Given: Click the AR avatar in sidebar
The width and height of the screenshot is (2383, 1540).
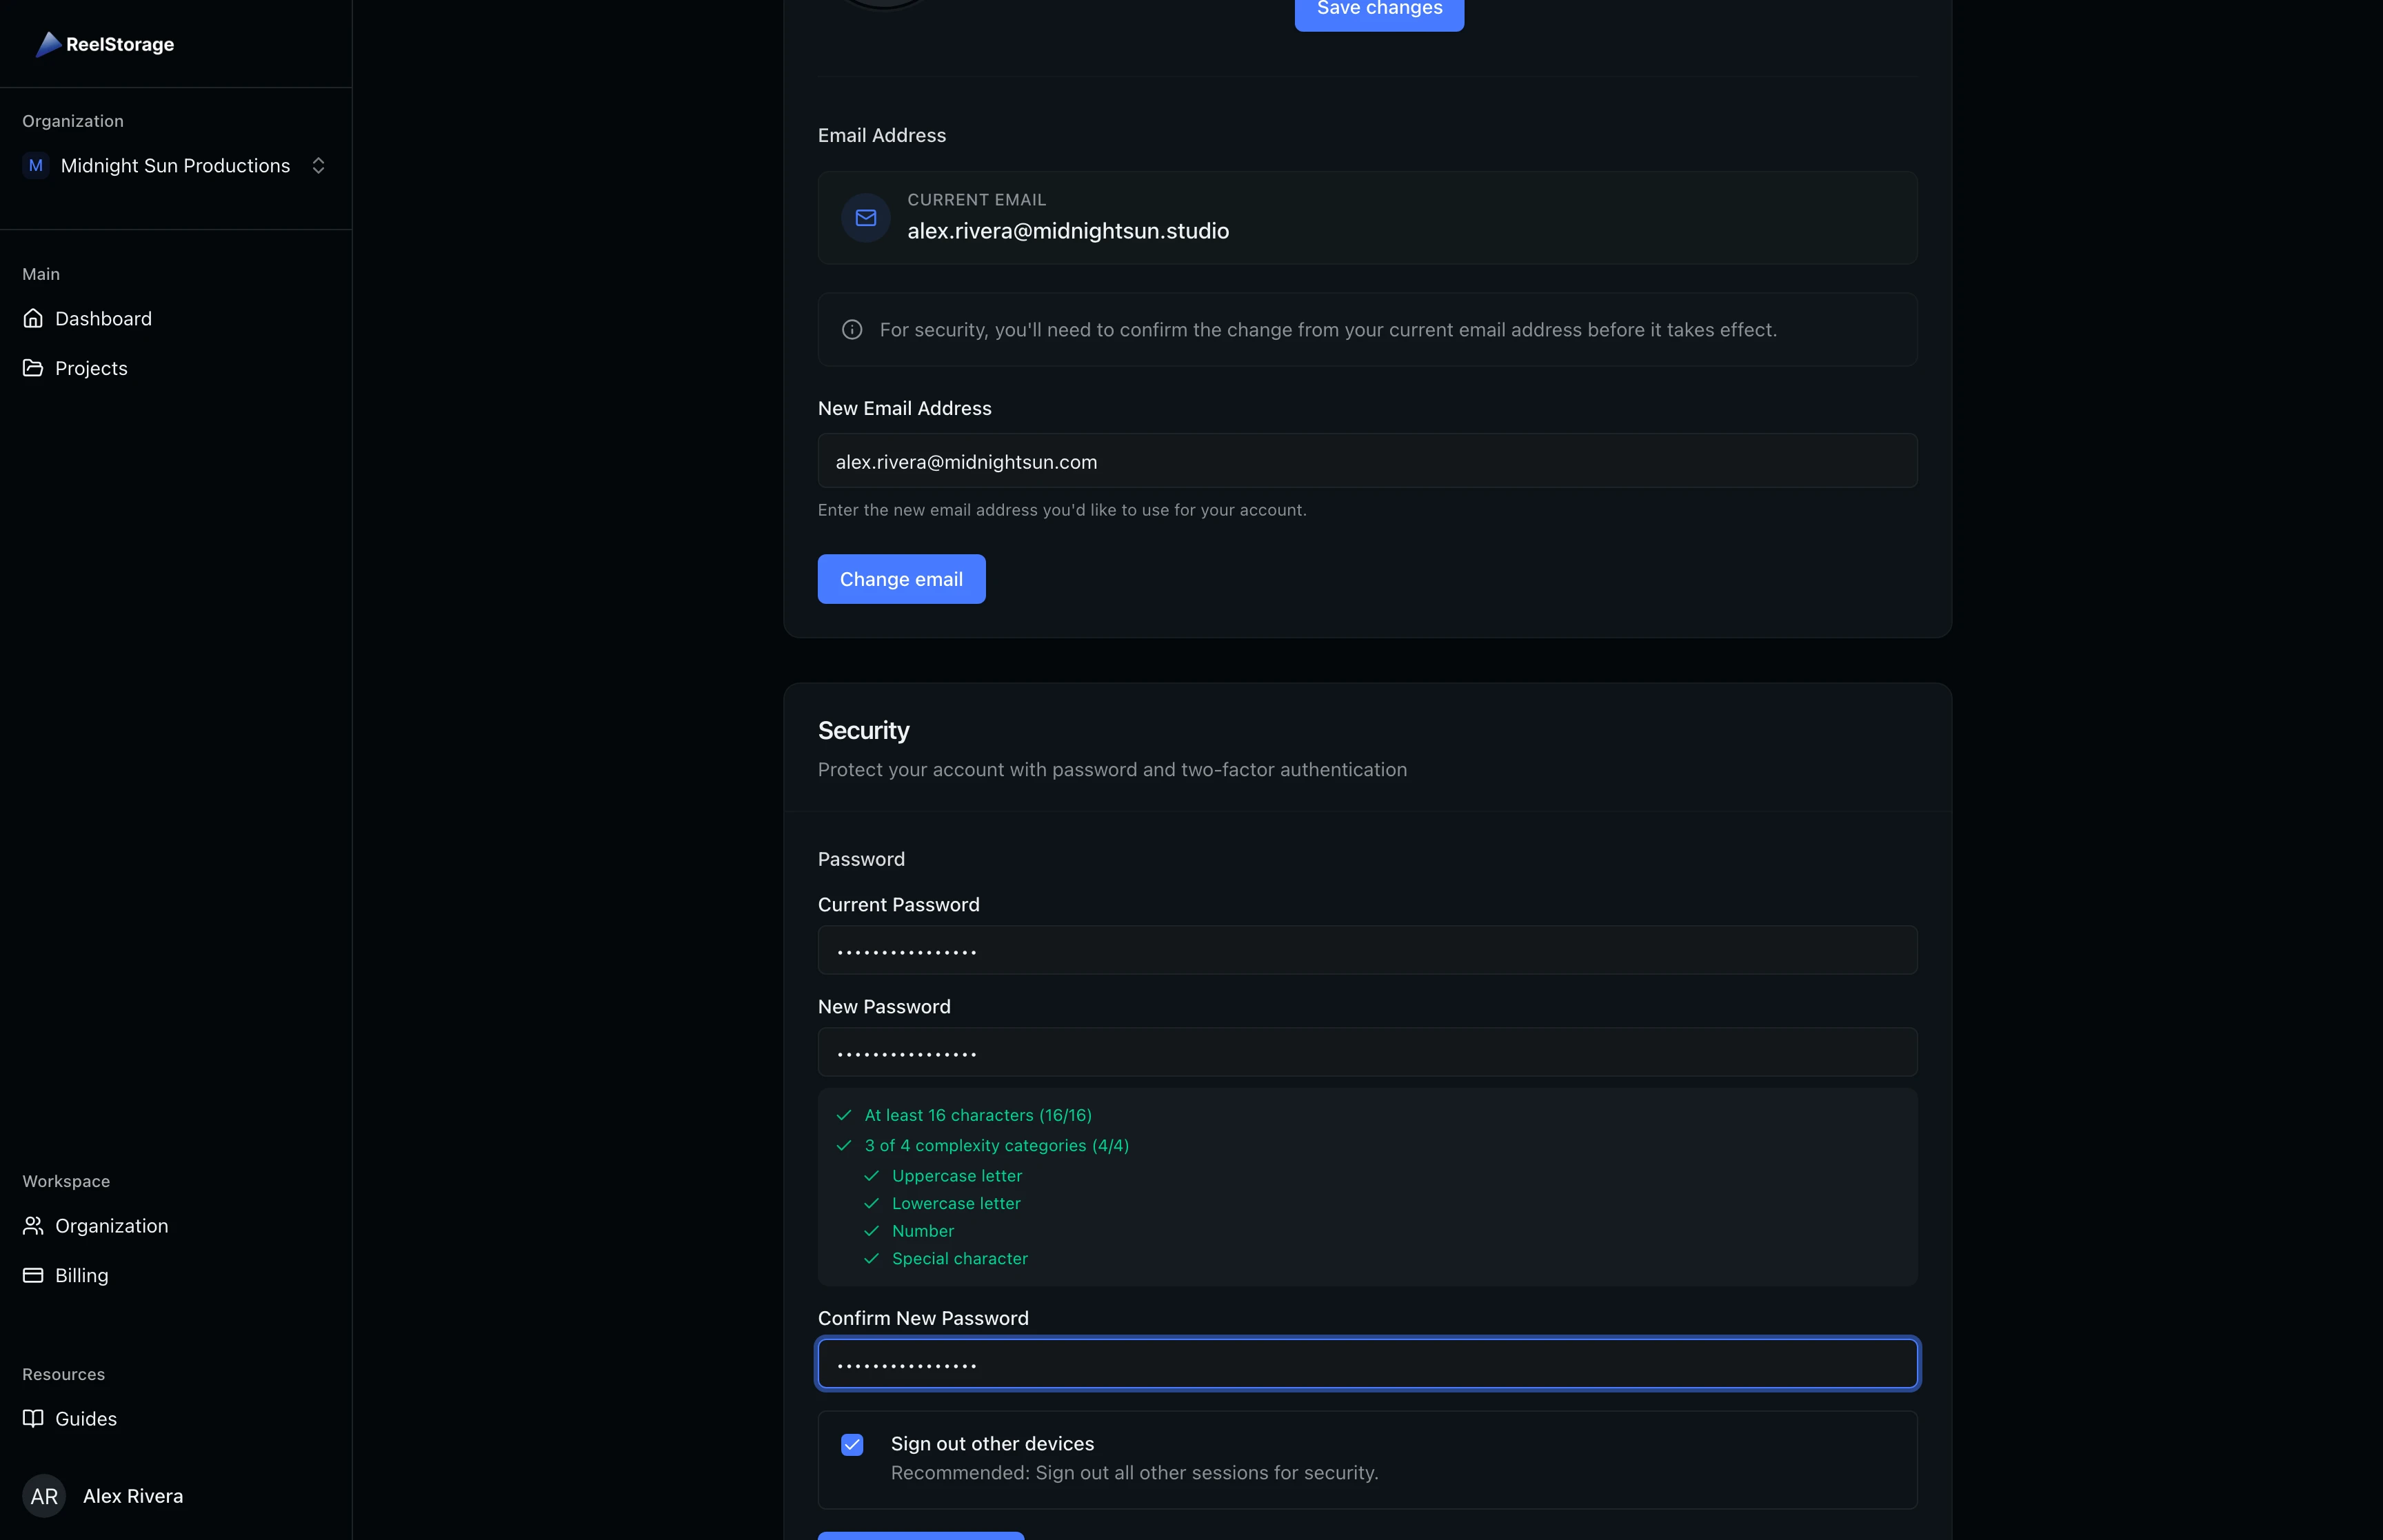Looking at the screenshot, I should click(x=44, y=1496).
